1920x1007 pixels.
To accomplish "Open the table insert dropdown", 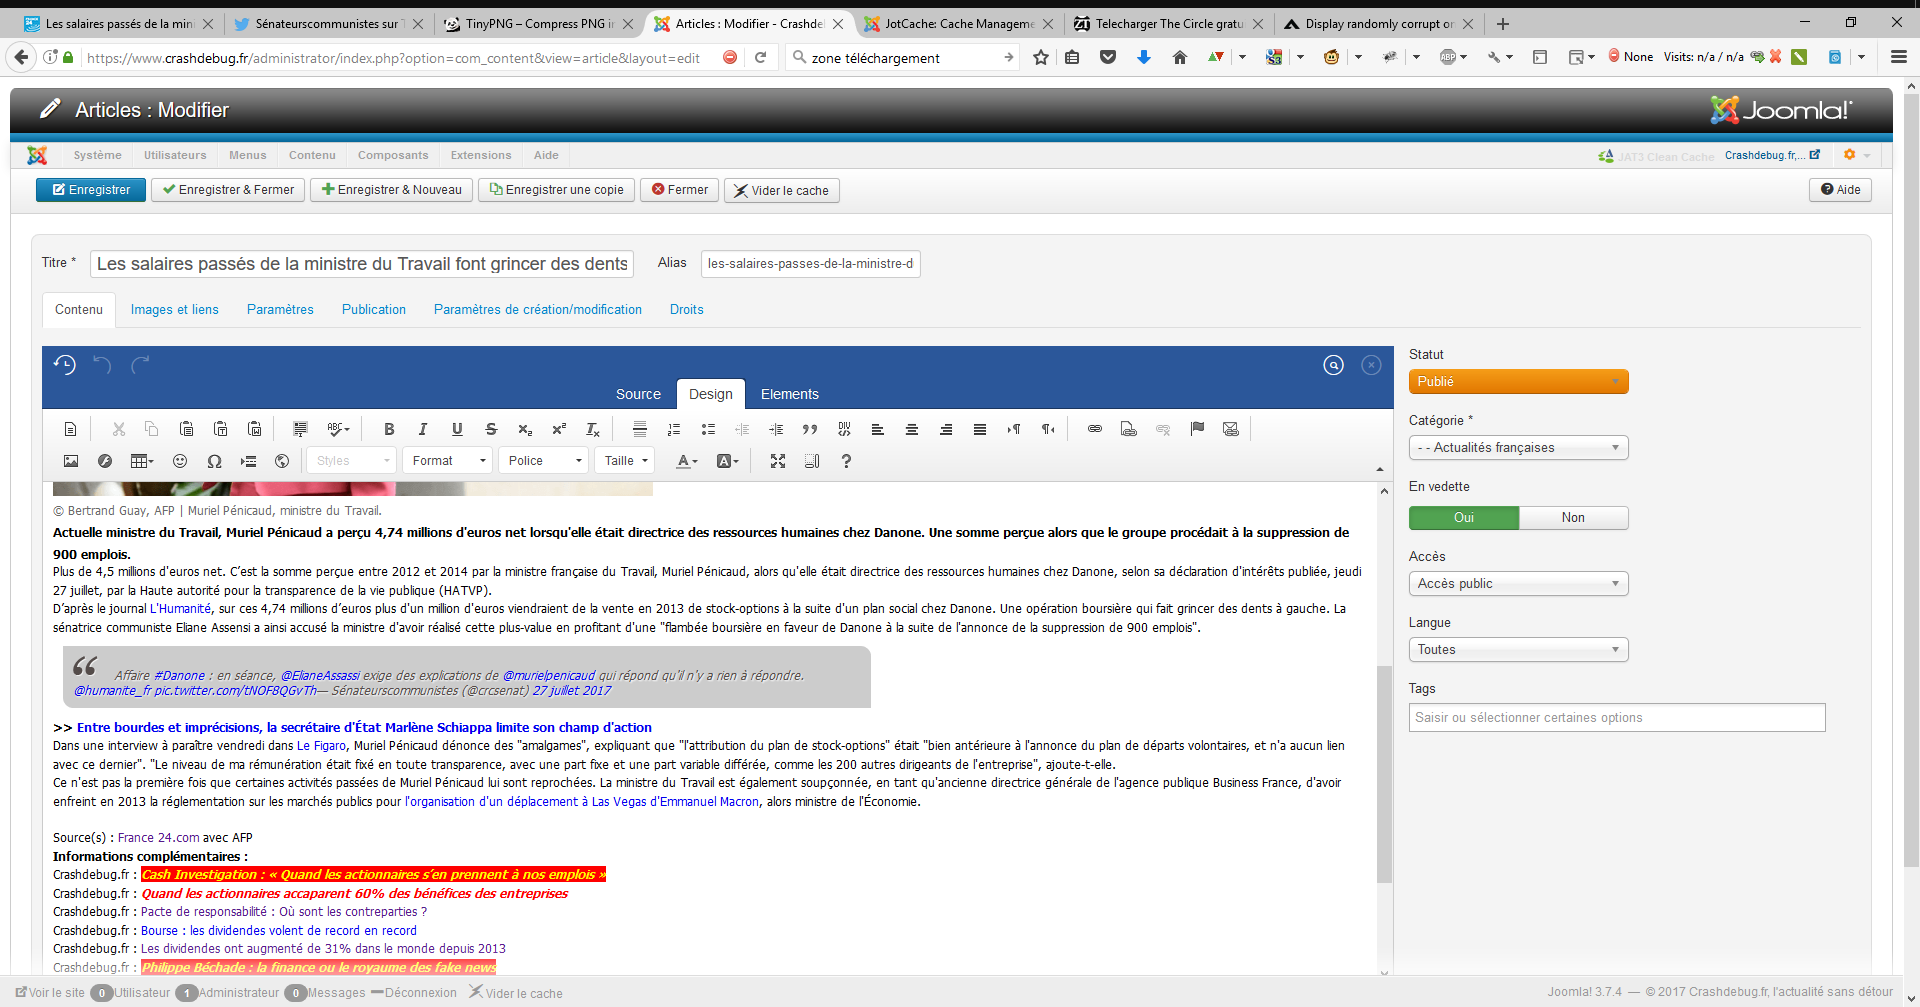I will pyautogui.click(x=142, y=461).
